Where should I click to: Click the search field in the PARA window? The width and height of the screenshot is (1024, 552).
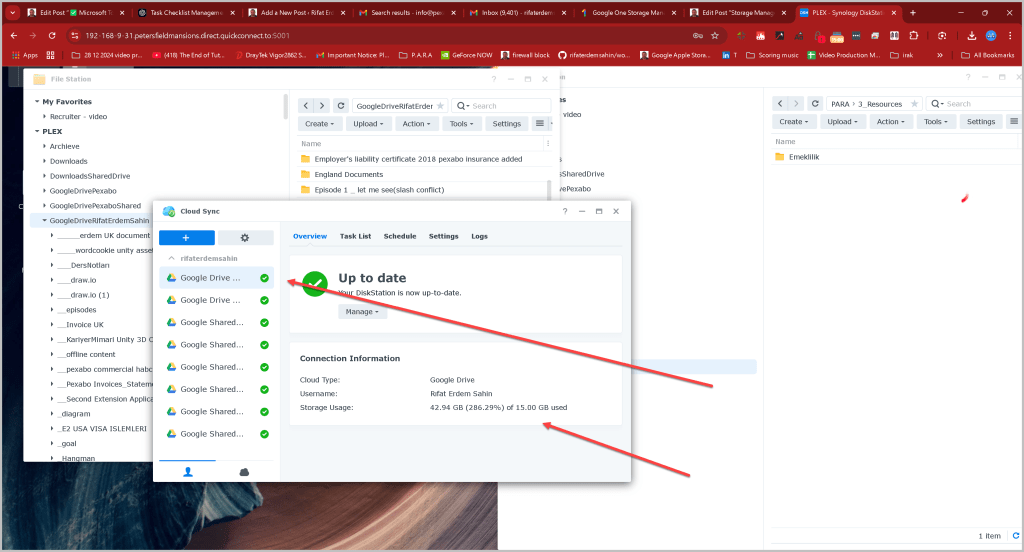tap(974, 104)
